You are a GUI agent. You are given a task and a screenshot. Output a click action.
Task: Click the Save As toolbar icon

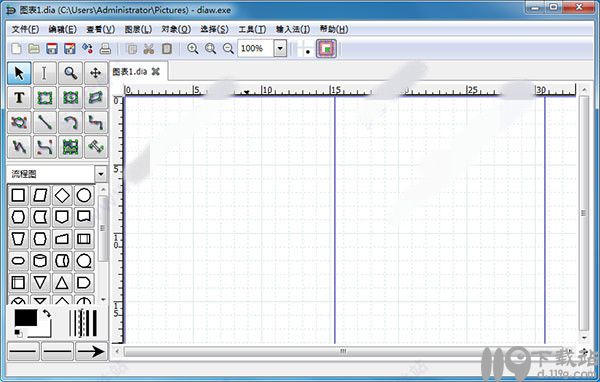pos(70,49)
